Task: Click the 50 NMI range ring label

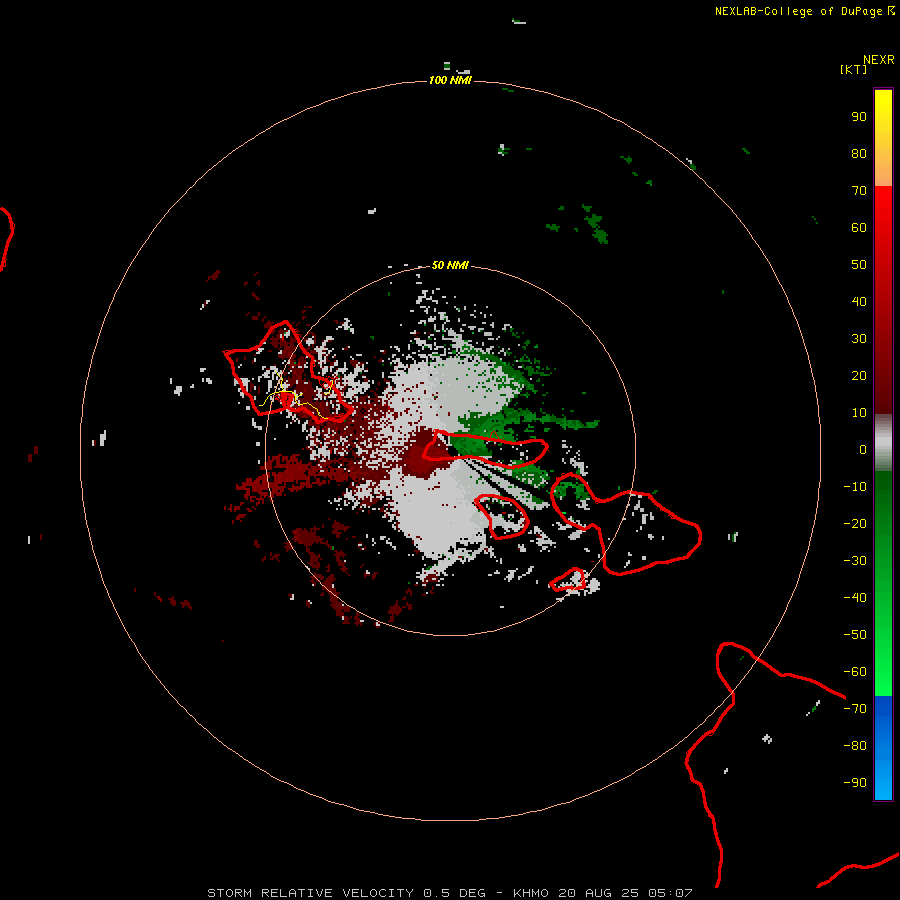Action: 450,265
